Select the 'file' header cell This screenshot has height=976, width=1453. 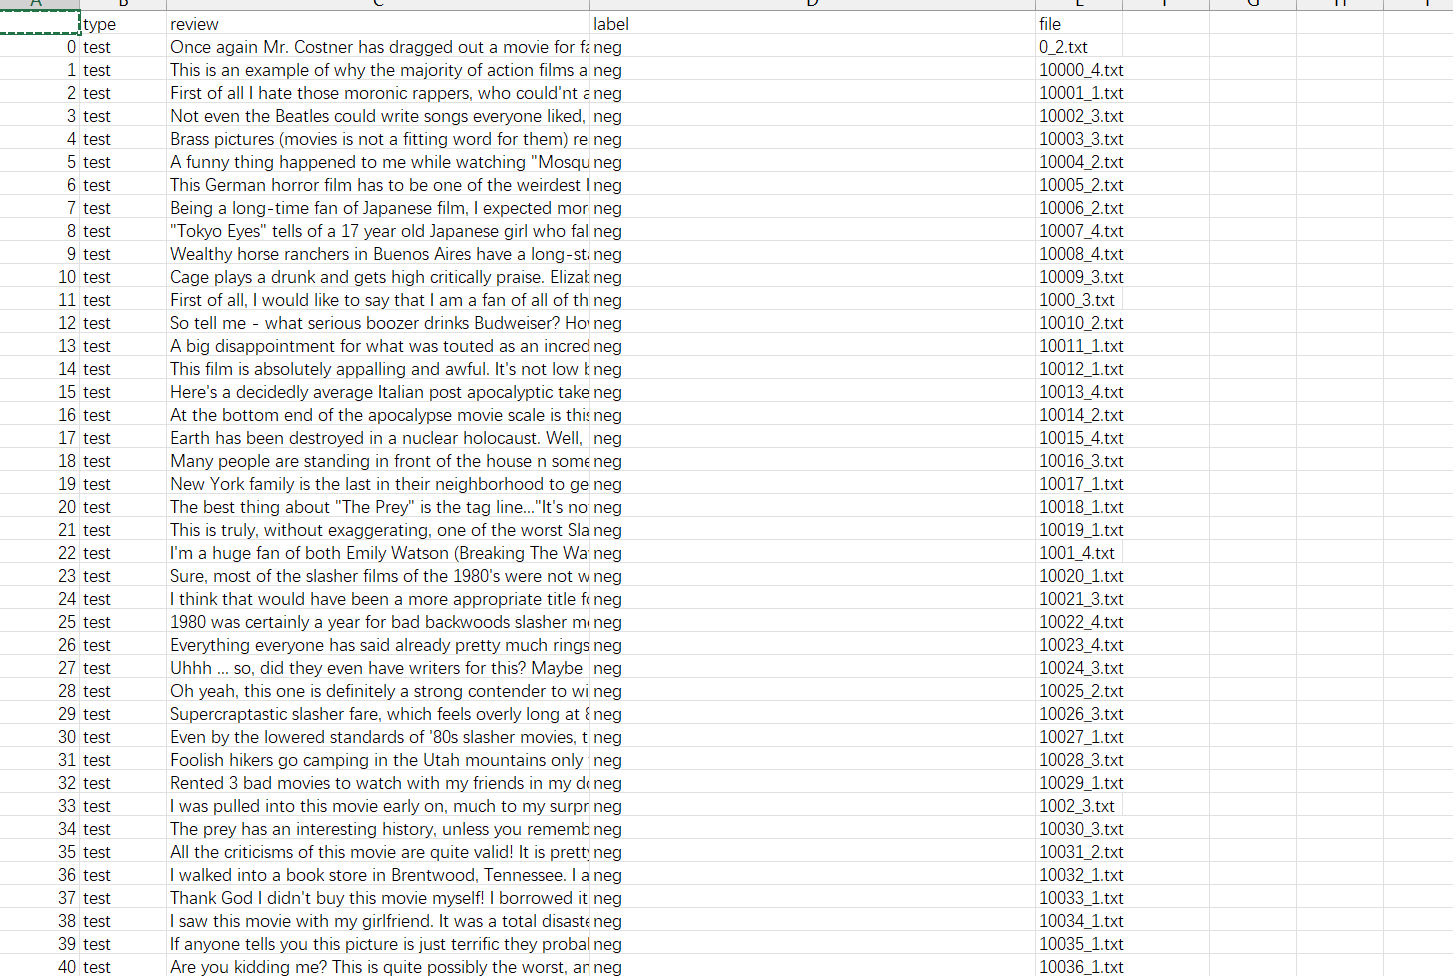1079,24
